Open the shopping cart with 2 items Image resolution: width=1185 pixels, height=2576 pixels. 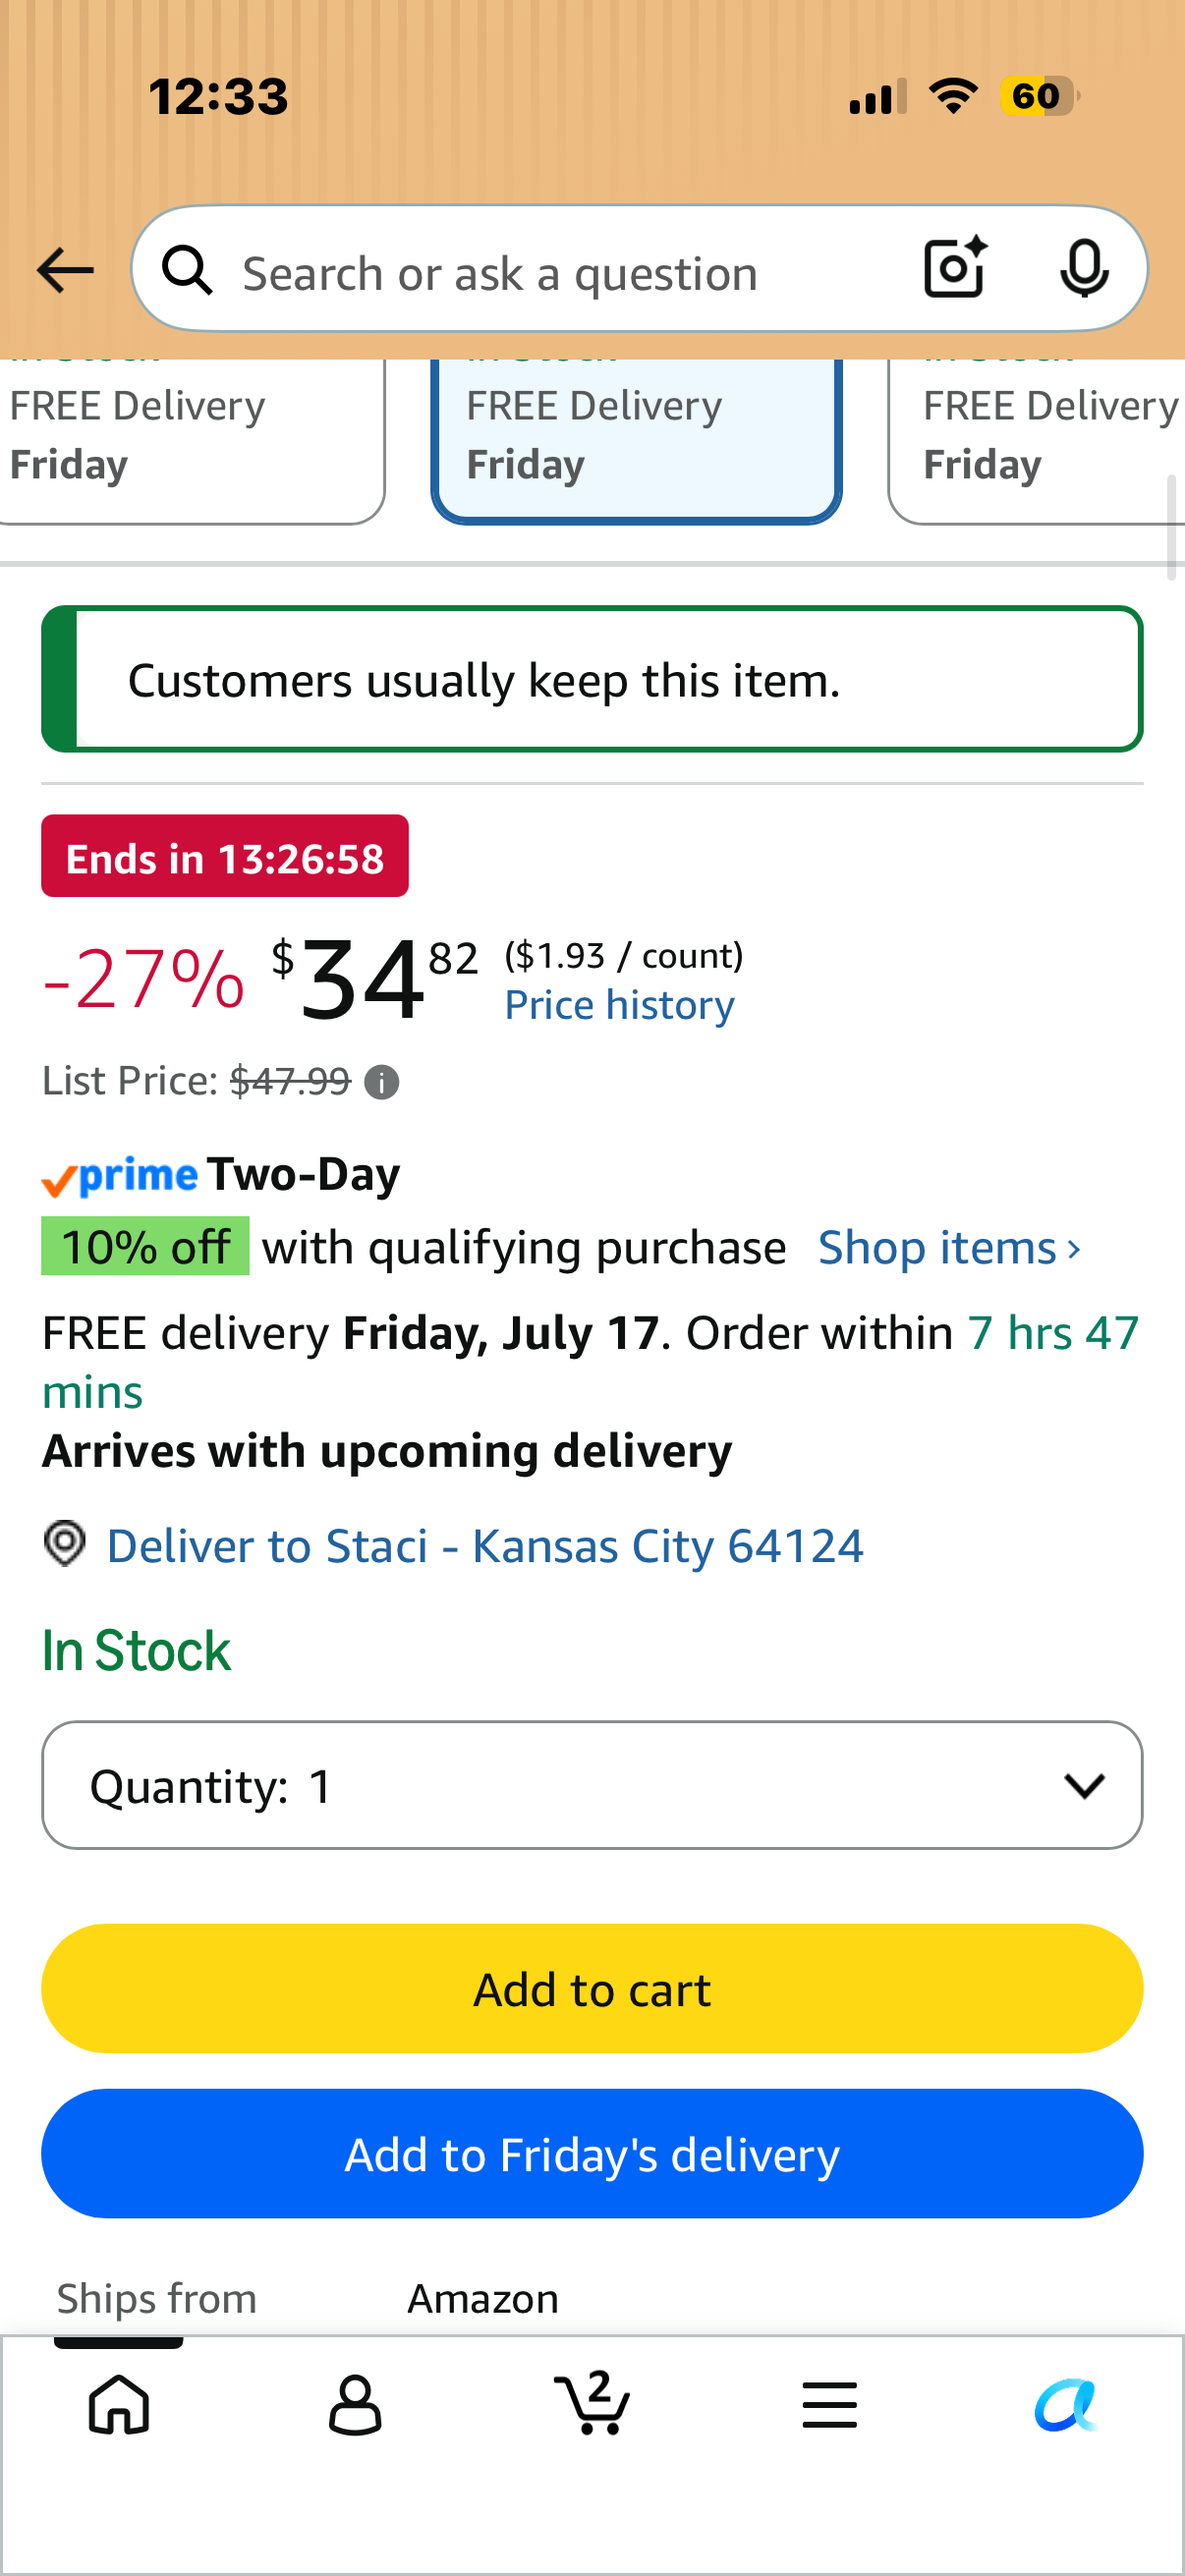coord(592,2402)
